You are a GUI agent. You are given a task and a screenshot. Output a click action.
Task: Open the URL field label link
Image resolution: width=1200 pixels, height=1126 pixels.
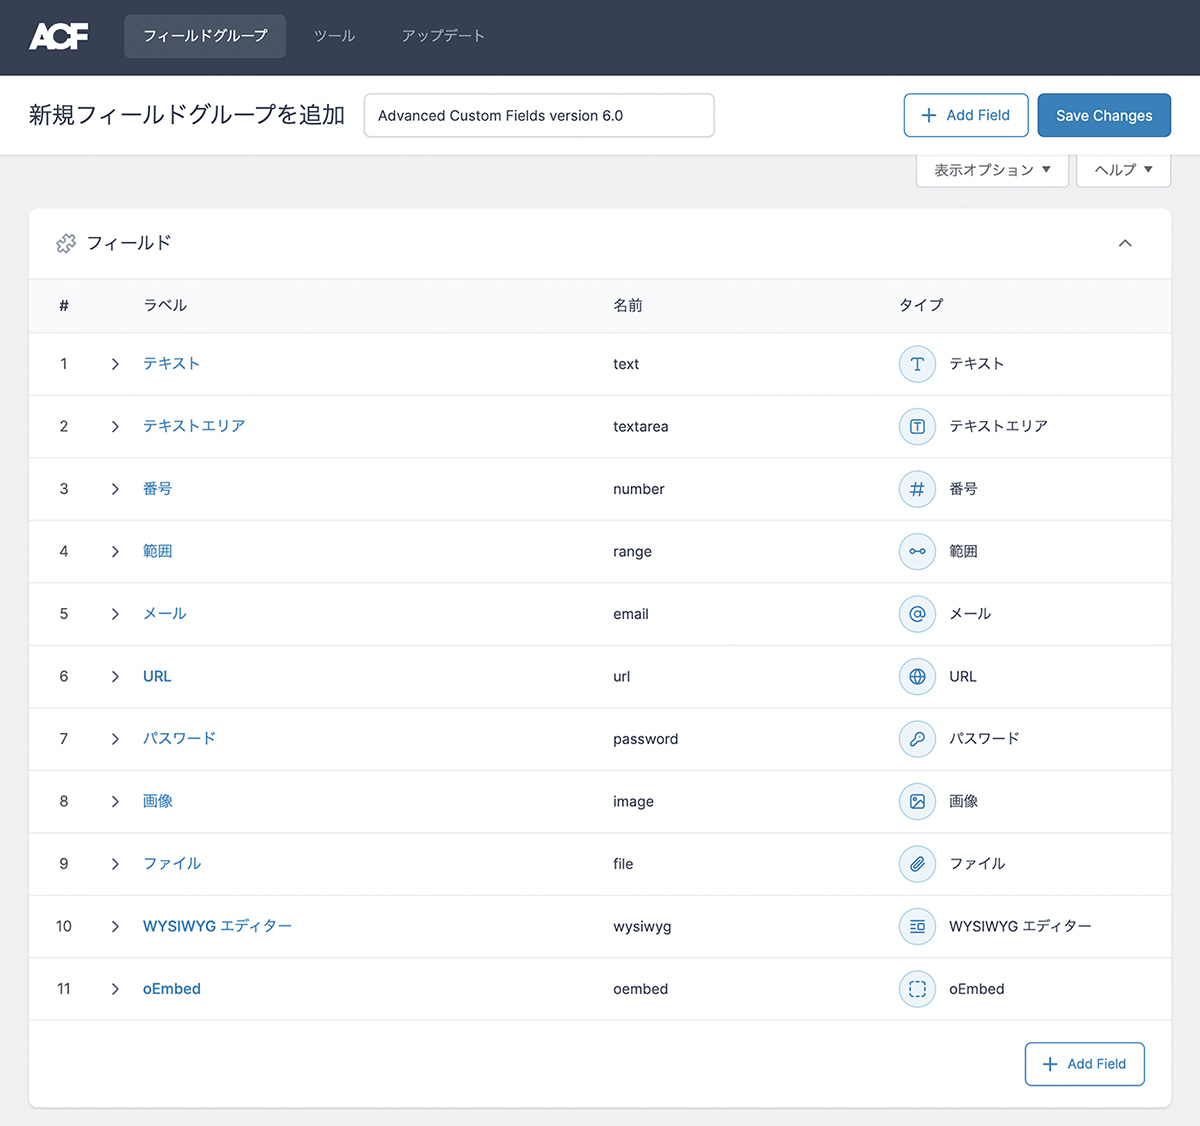pos(157,676)
